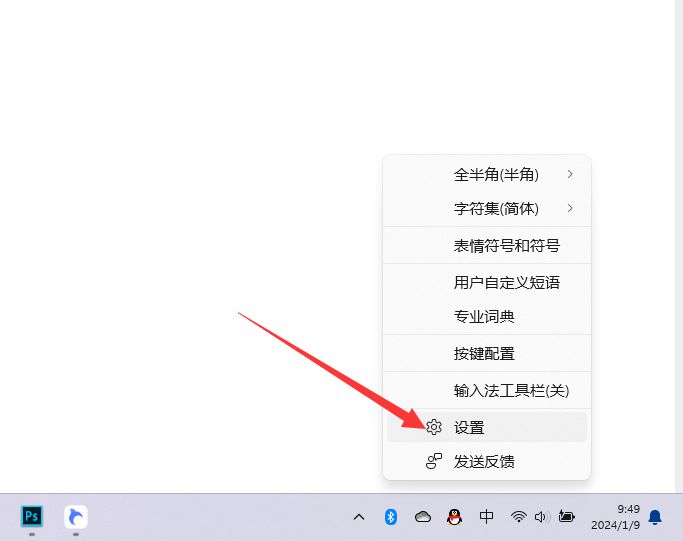Check the battery status icon

click(567, 517)
